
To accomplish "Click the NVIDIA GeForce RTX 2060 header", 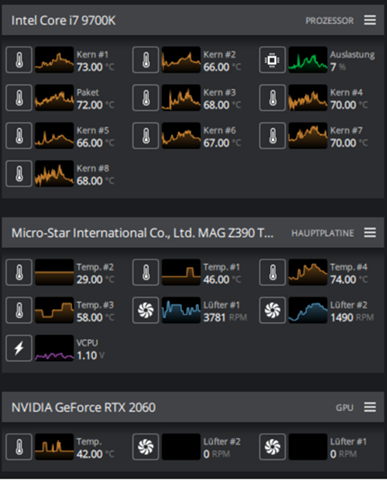I will (83, 407).
